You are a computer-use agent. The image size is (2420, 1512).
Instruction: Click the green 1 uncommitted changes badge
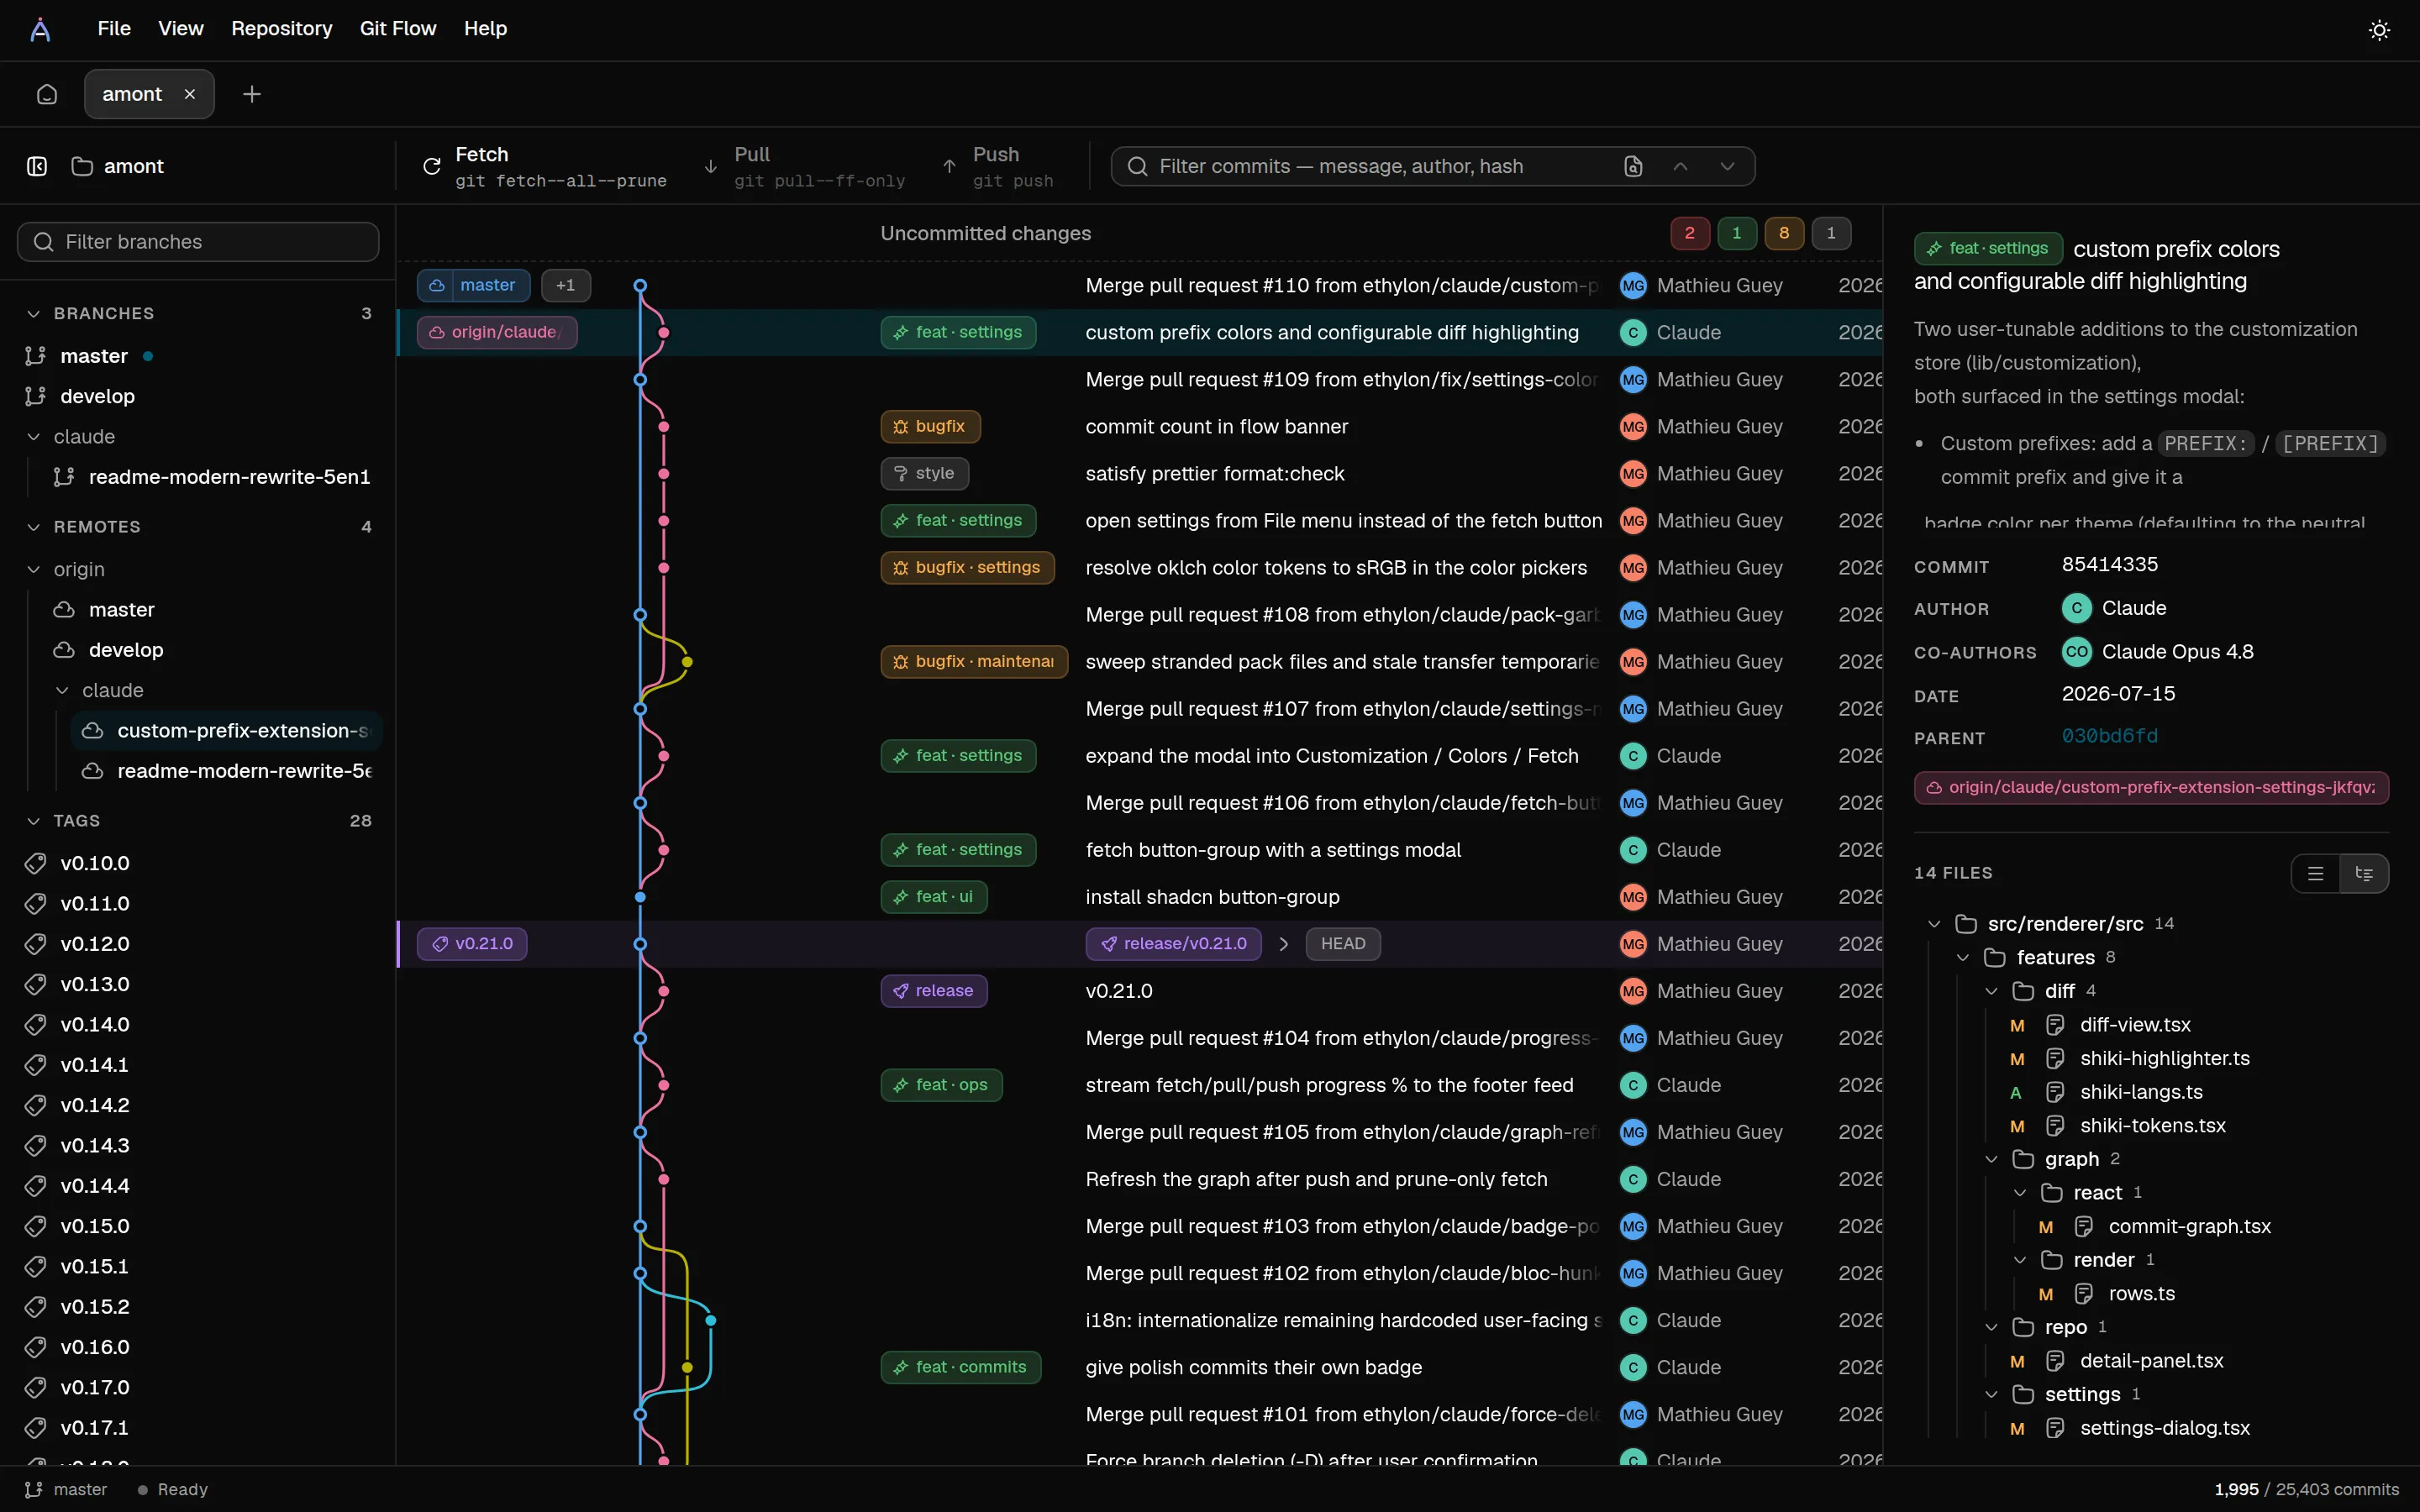coord(1737,233)
